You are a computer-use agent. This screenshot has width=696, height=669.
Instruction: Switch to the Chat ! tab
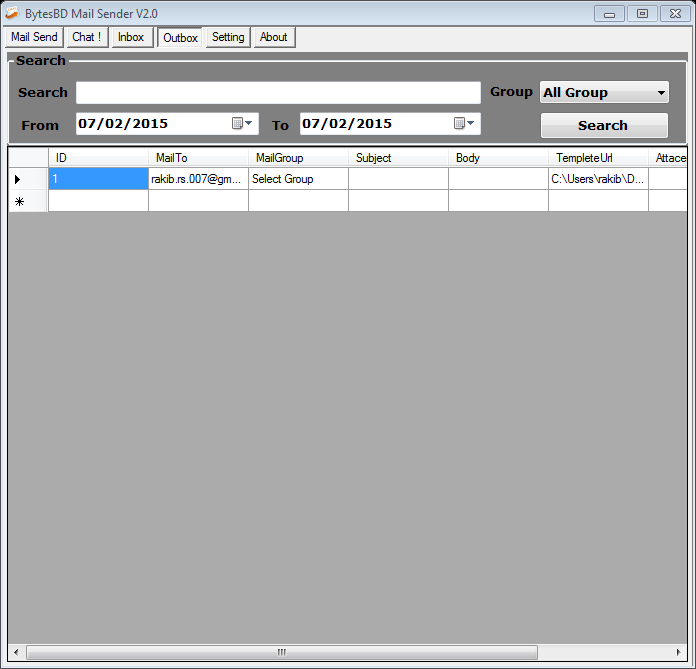tap(87, 37)
